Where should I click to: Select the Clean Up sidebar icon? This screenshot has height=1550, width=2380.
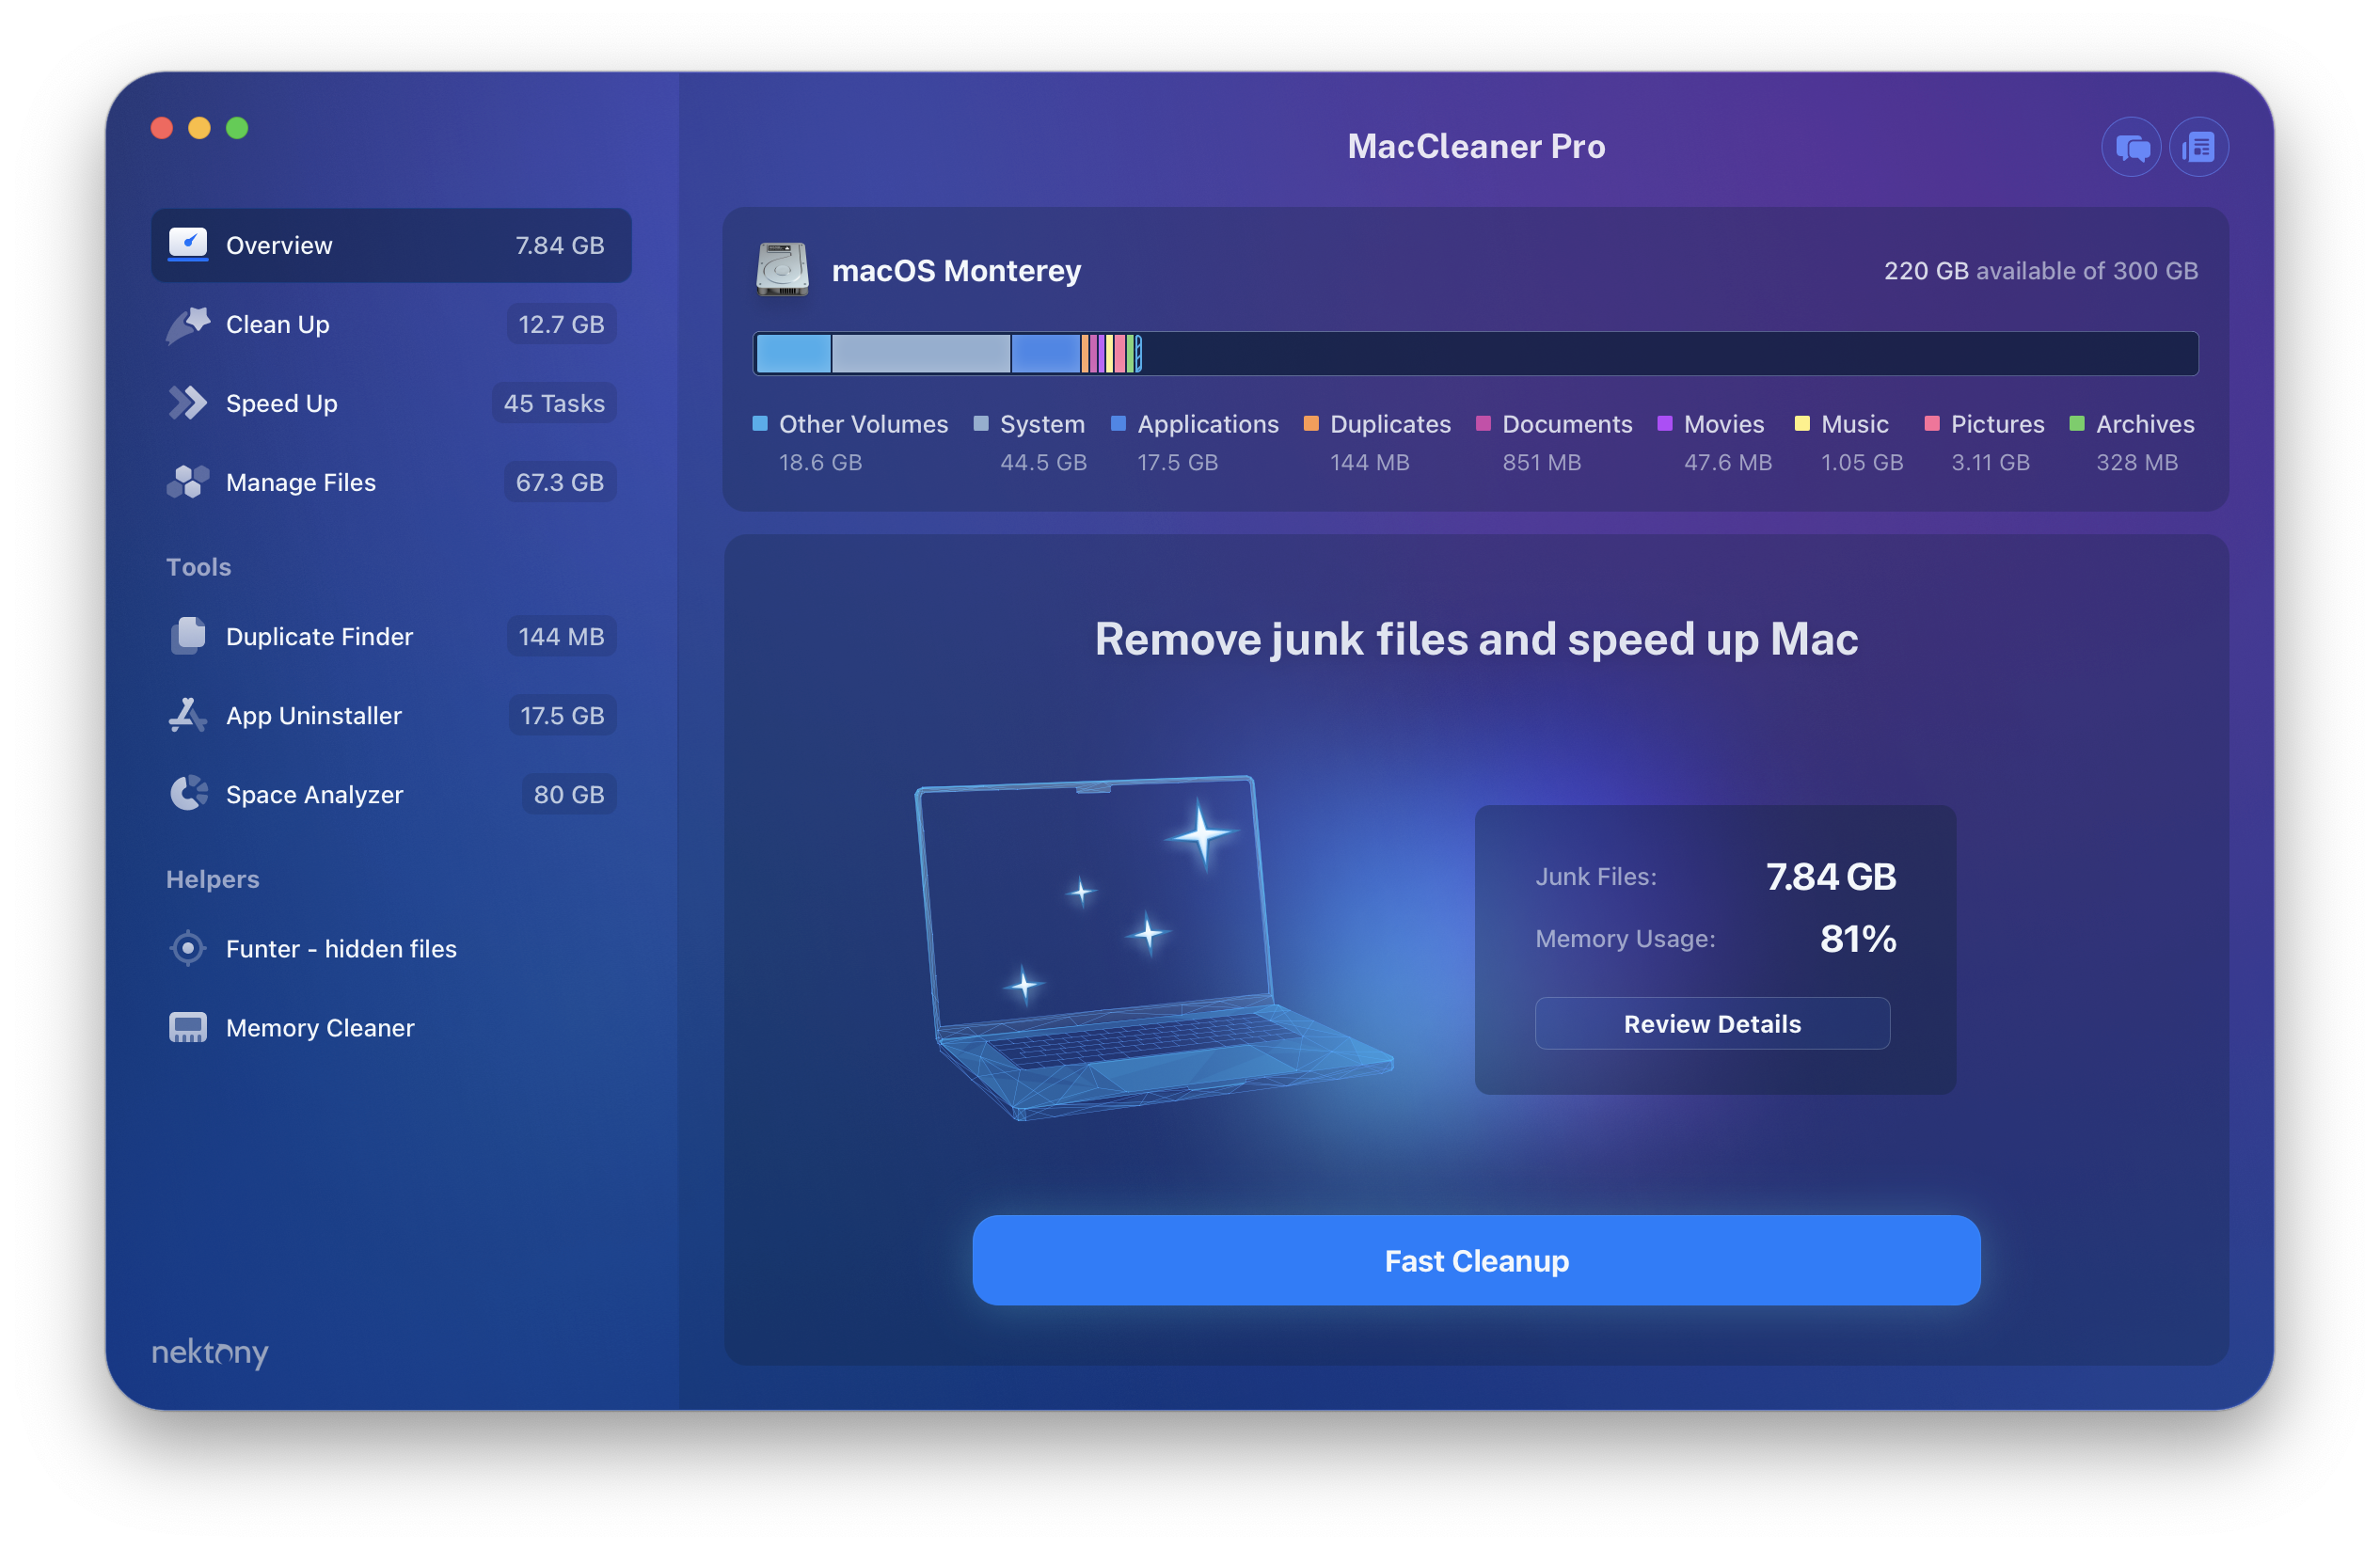coord(188,323)
